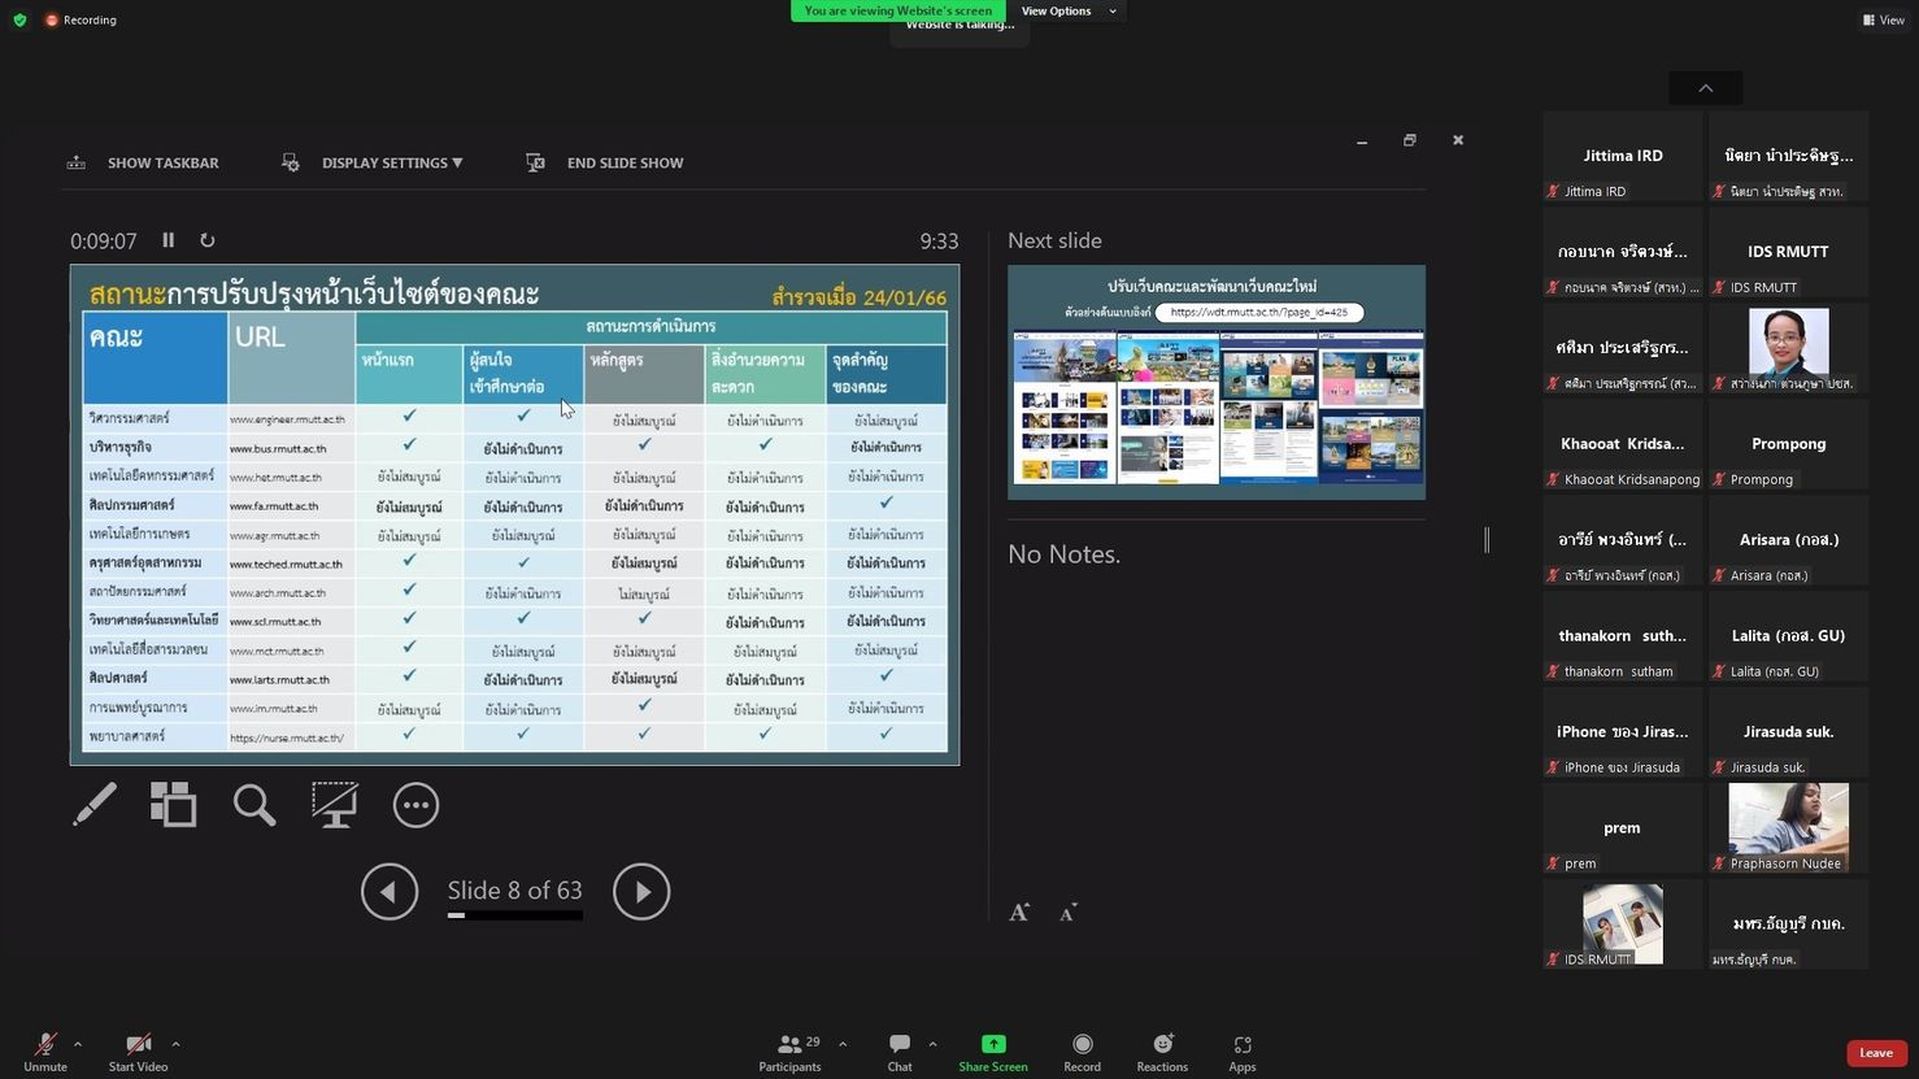
Task: Expand audio options arrow beside Unmute
Action: click(x=77, y=1044)
